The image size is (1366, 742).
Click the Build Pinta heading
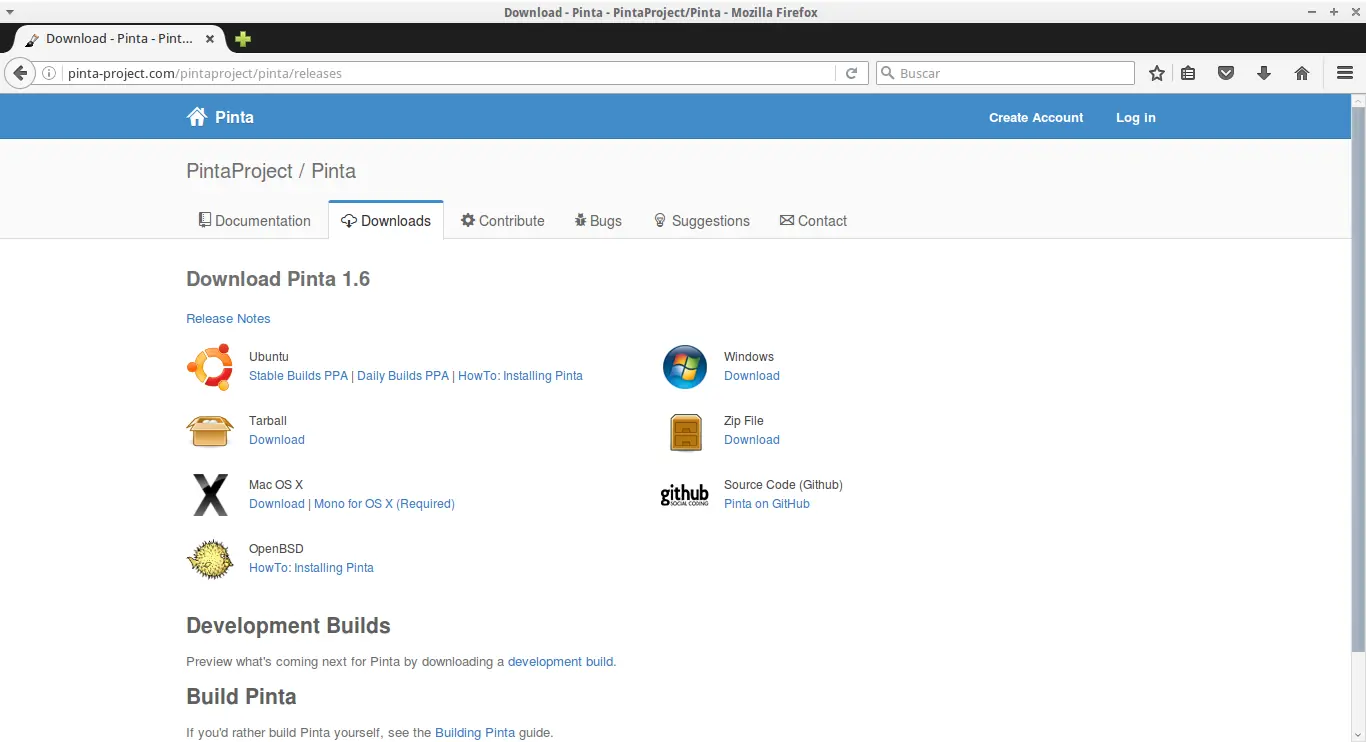pos(241,697)
